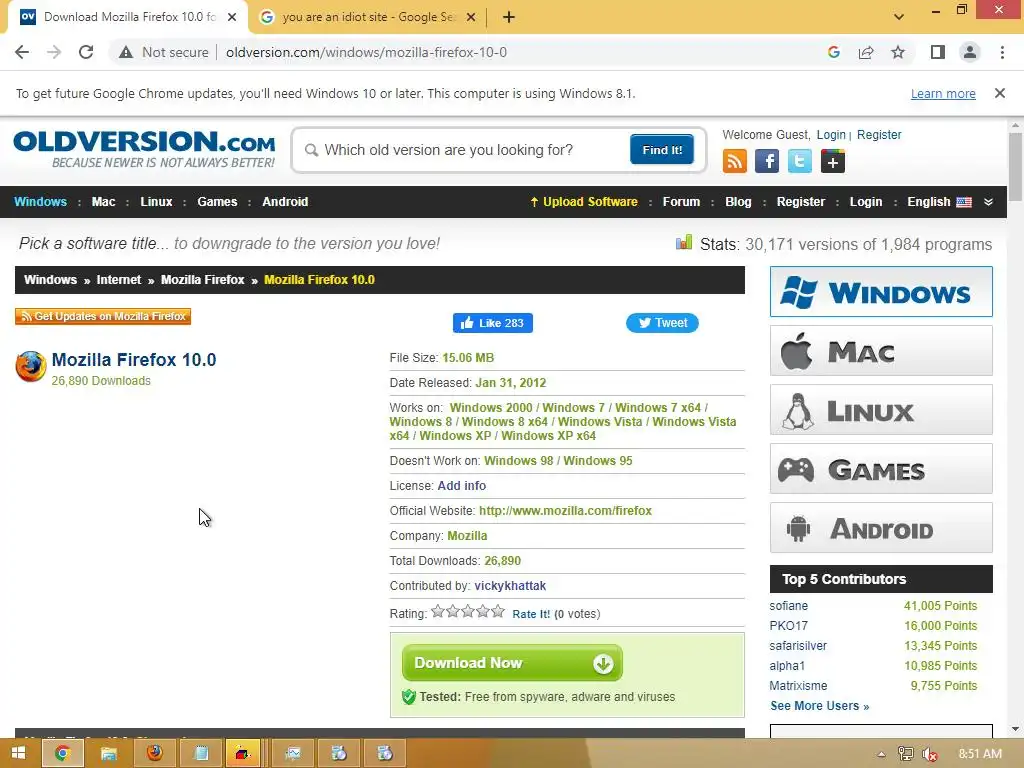Click the Android platform sidebar banner

(x=881, y=528)
